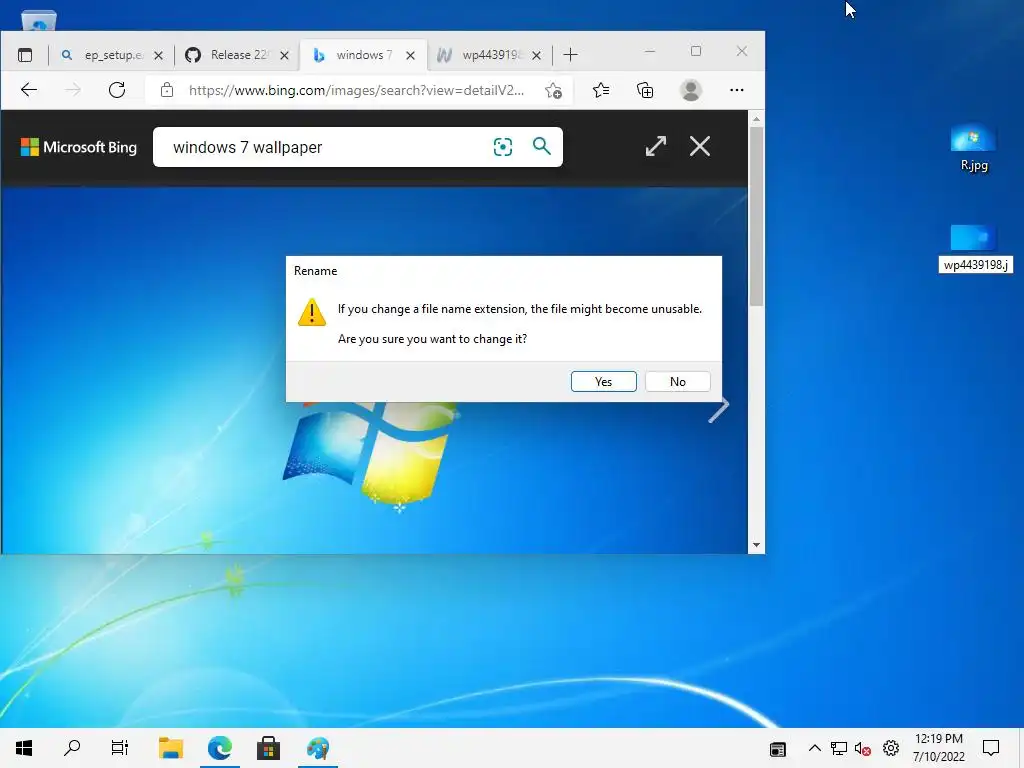
Task: Click the page vertical scrollbar thumb
Action: pyautogui.click(x=756, y=216)
